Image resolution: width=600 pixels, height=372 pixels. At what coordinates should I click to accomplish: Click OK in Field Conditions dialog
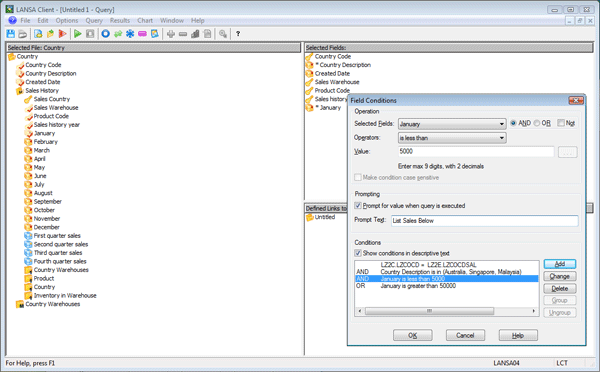(x=412, y=335)
